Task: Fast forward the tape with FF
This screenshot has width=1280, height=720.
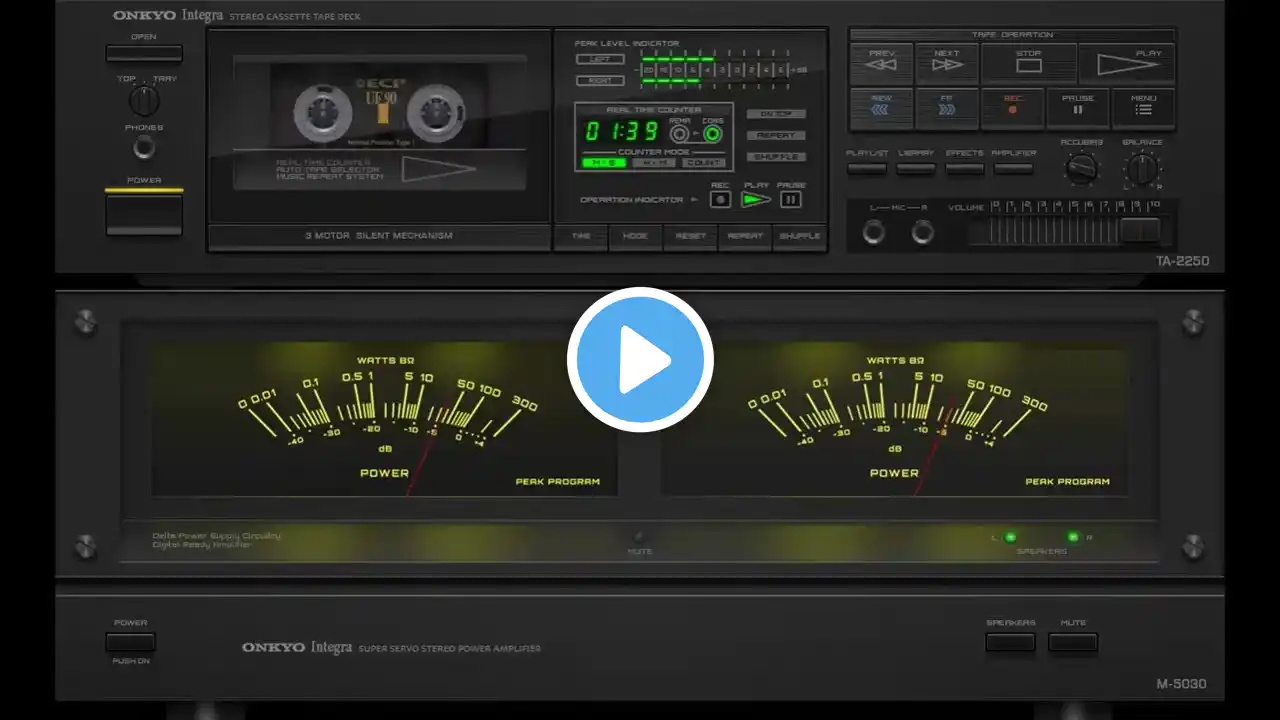Action: (x=946, y=108)
